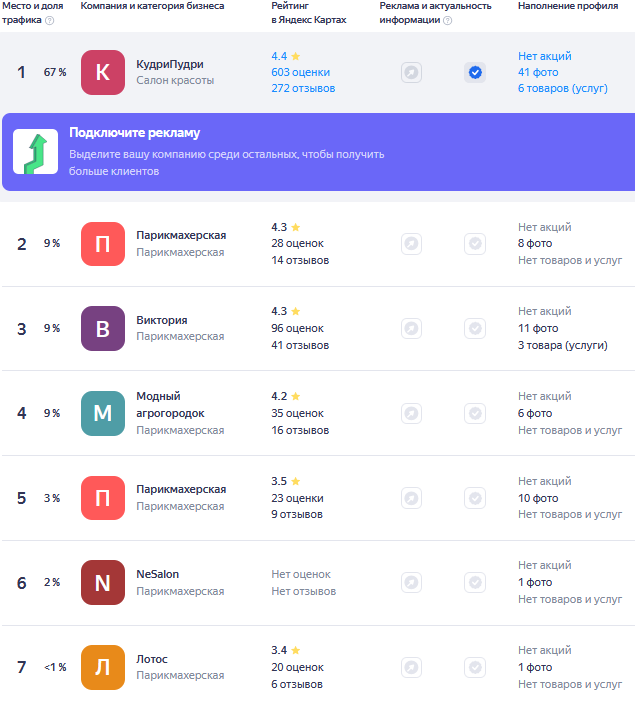Click the 67 % traffic share value

(55, 72)
